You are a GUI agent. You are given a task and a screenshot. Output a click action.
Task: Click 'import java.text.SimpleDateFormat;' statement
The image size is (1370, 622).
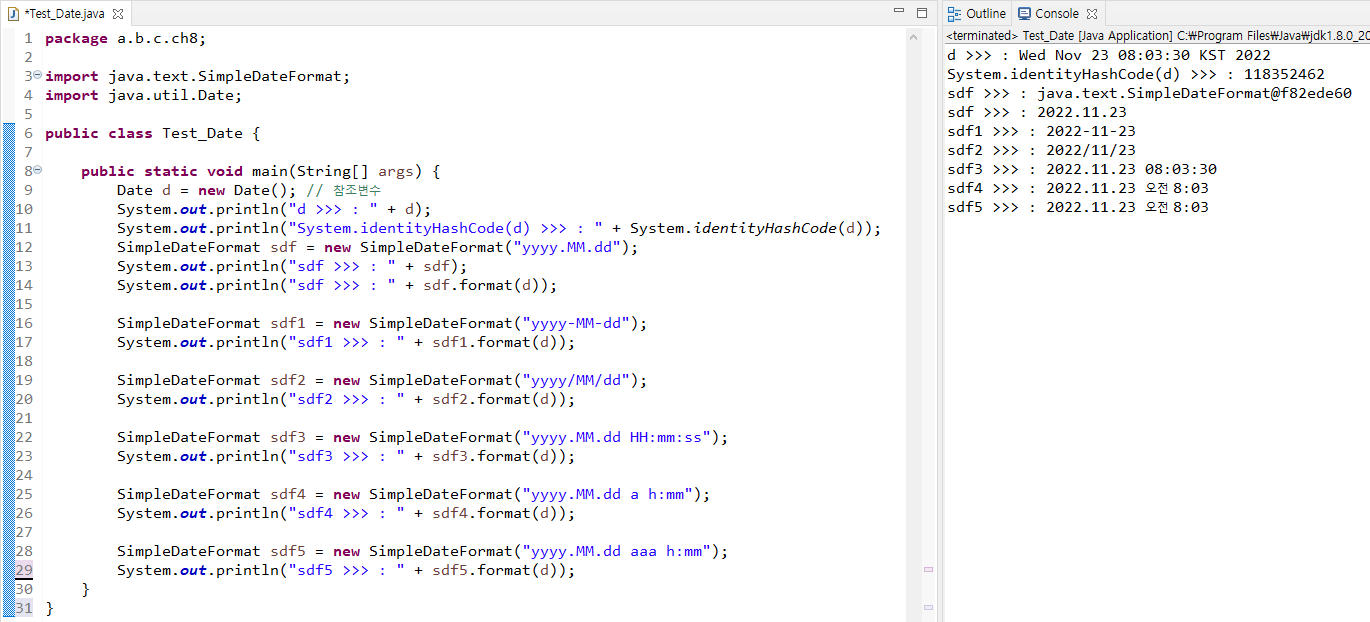(x=198, y=76)
